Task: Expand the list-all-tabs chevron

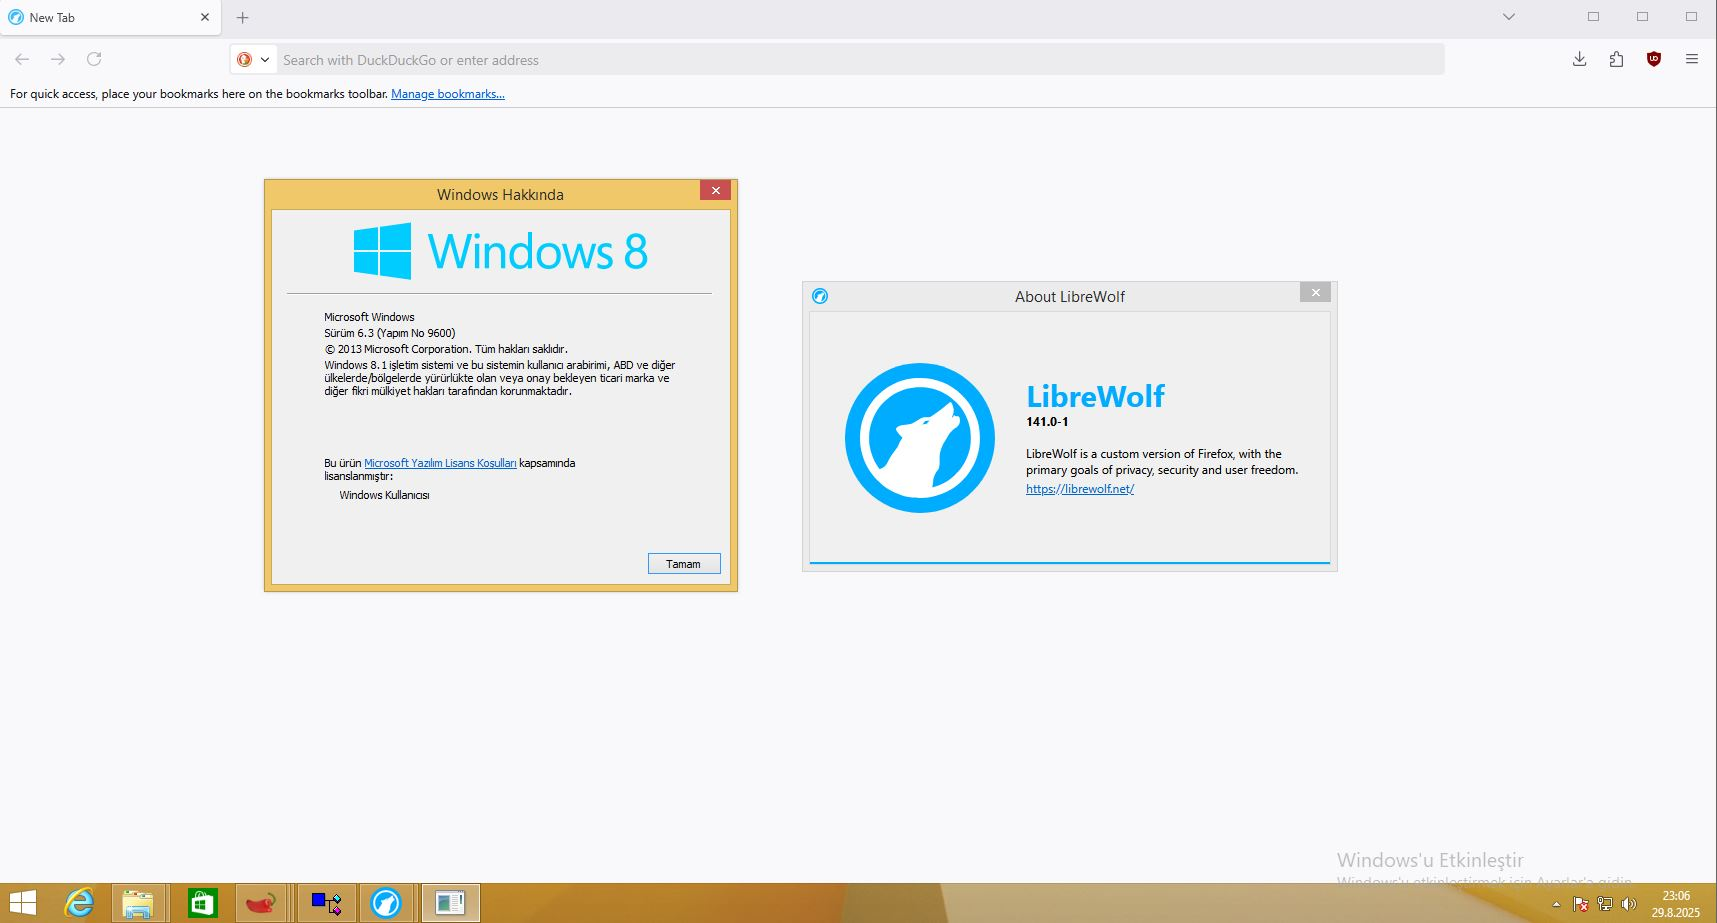Action: click(x=1509, y=17)
